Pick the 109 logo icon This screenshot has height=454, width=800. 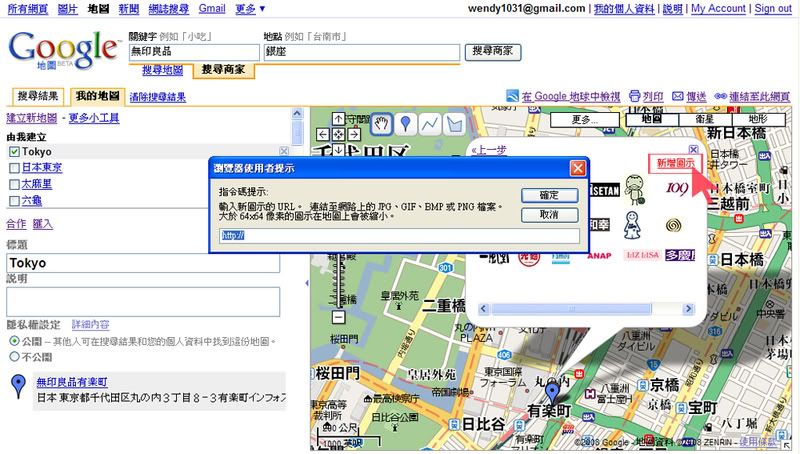tap(677, 187)
